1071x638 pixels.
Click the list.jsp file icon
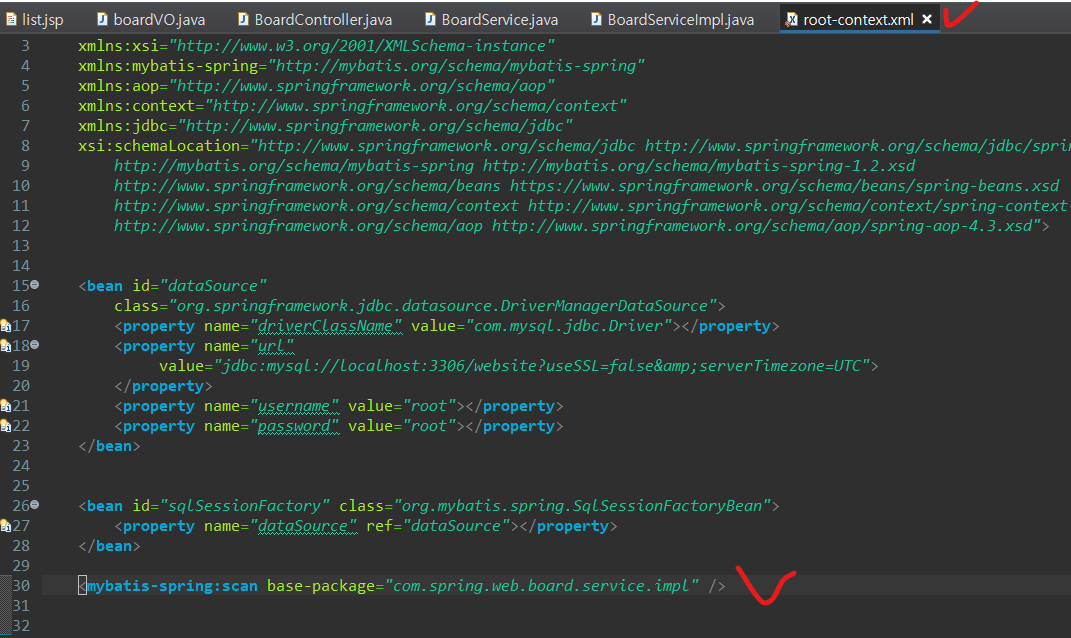[11, 19]
